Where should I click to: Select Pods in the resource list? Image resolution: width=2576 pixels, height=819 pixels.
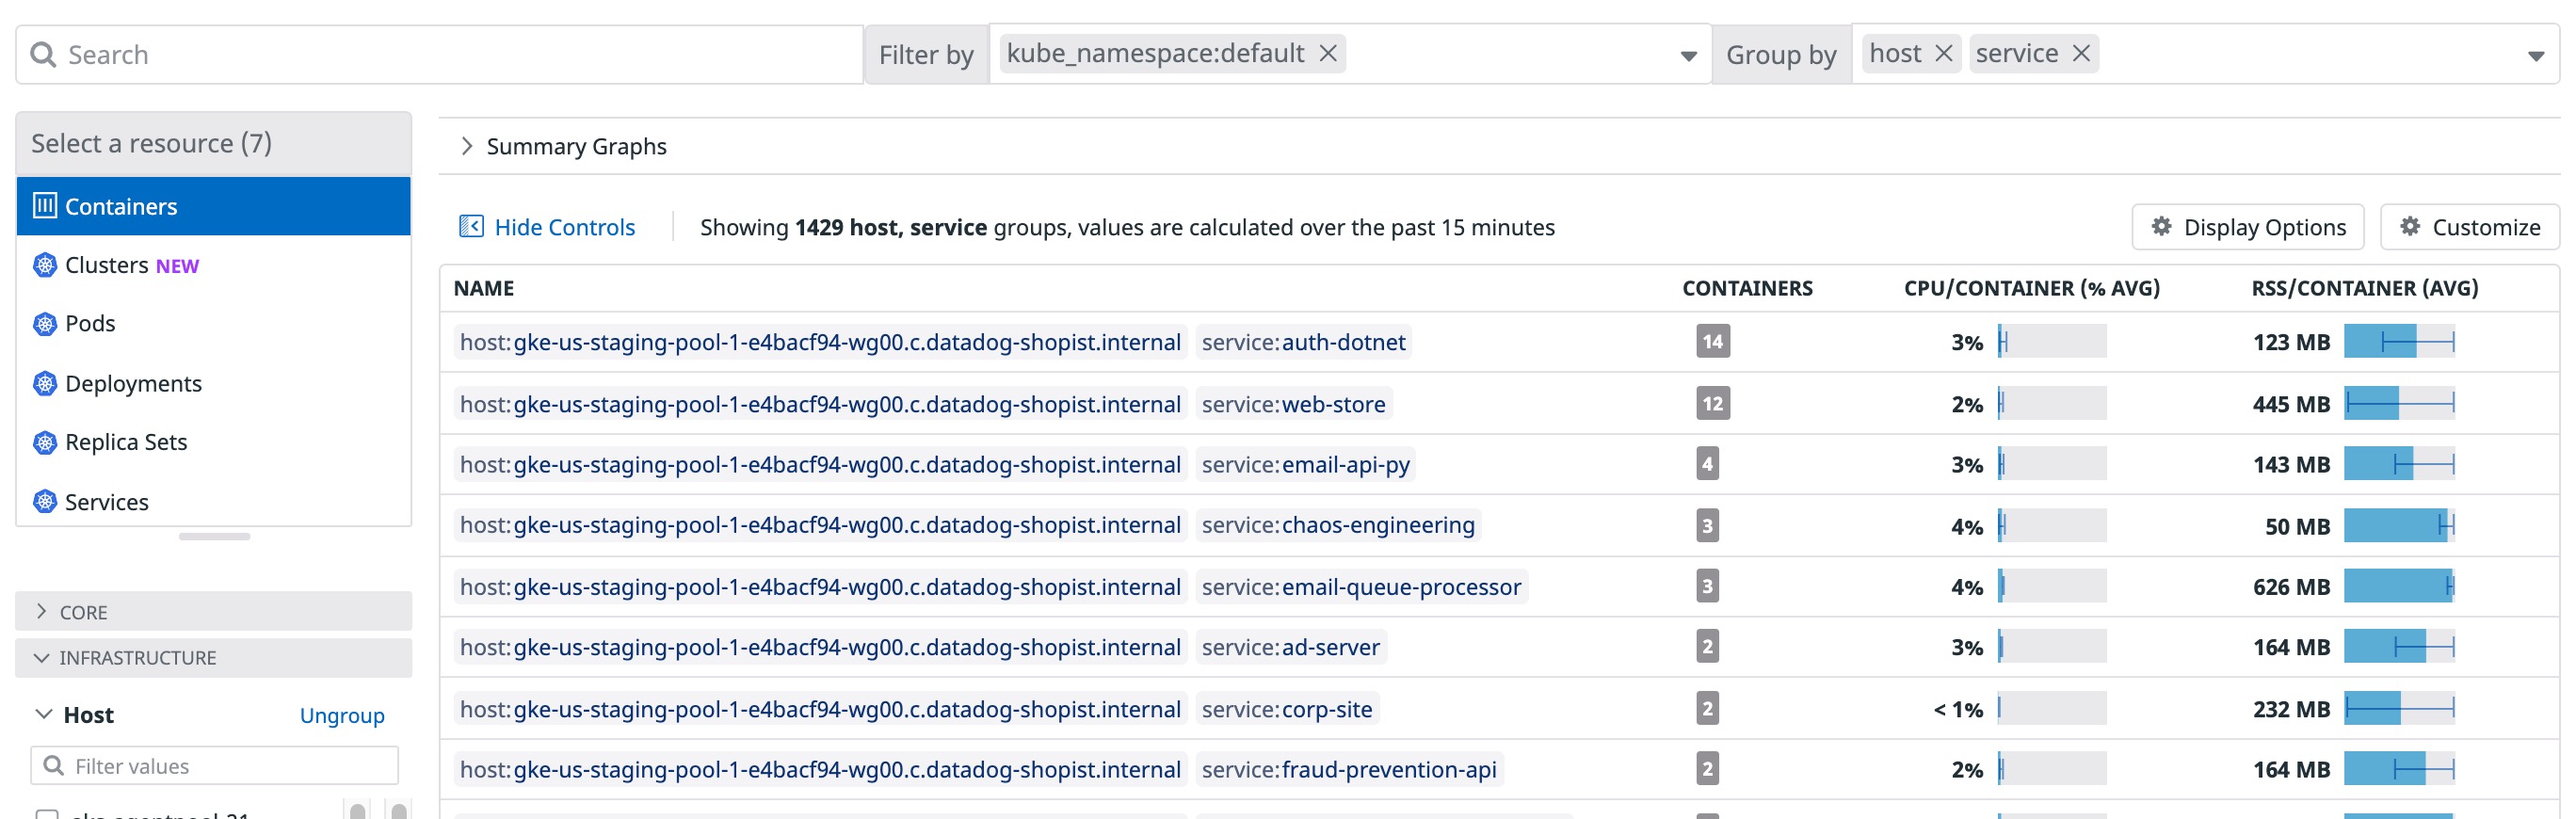pyautogui.click(x=213, y=323)
